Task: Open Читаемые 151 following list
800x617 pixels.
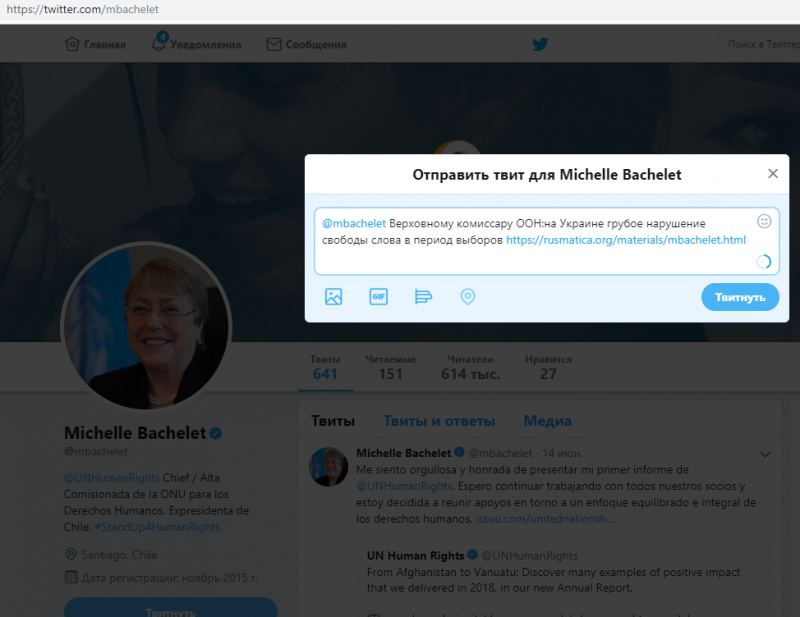Action: click(391, 367)
